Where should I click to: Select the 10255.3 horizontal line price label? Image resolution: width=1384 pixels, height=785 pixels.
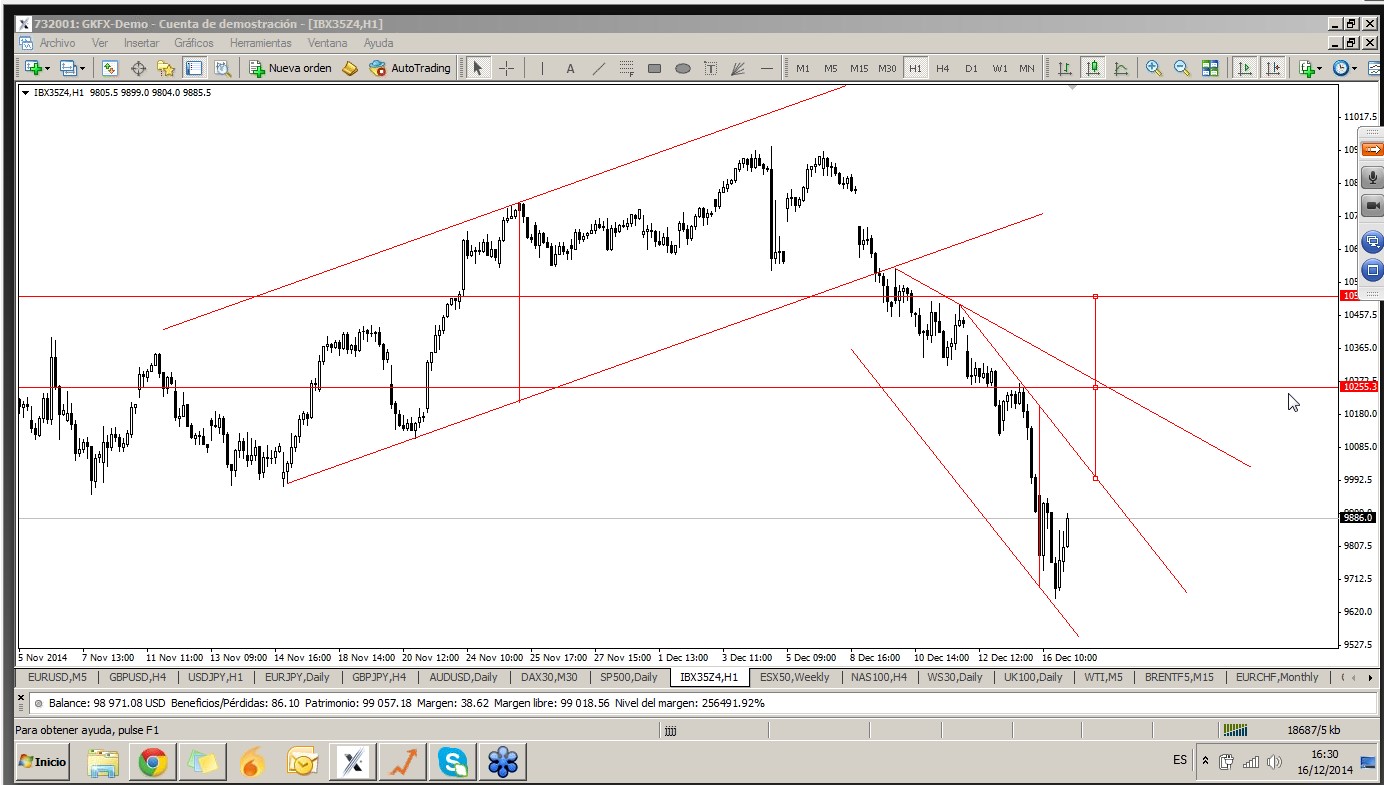point(1360,387)
